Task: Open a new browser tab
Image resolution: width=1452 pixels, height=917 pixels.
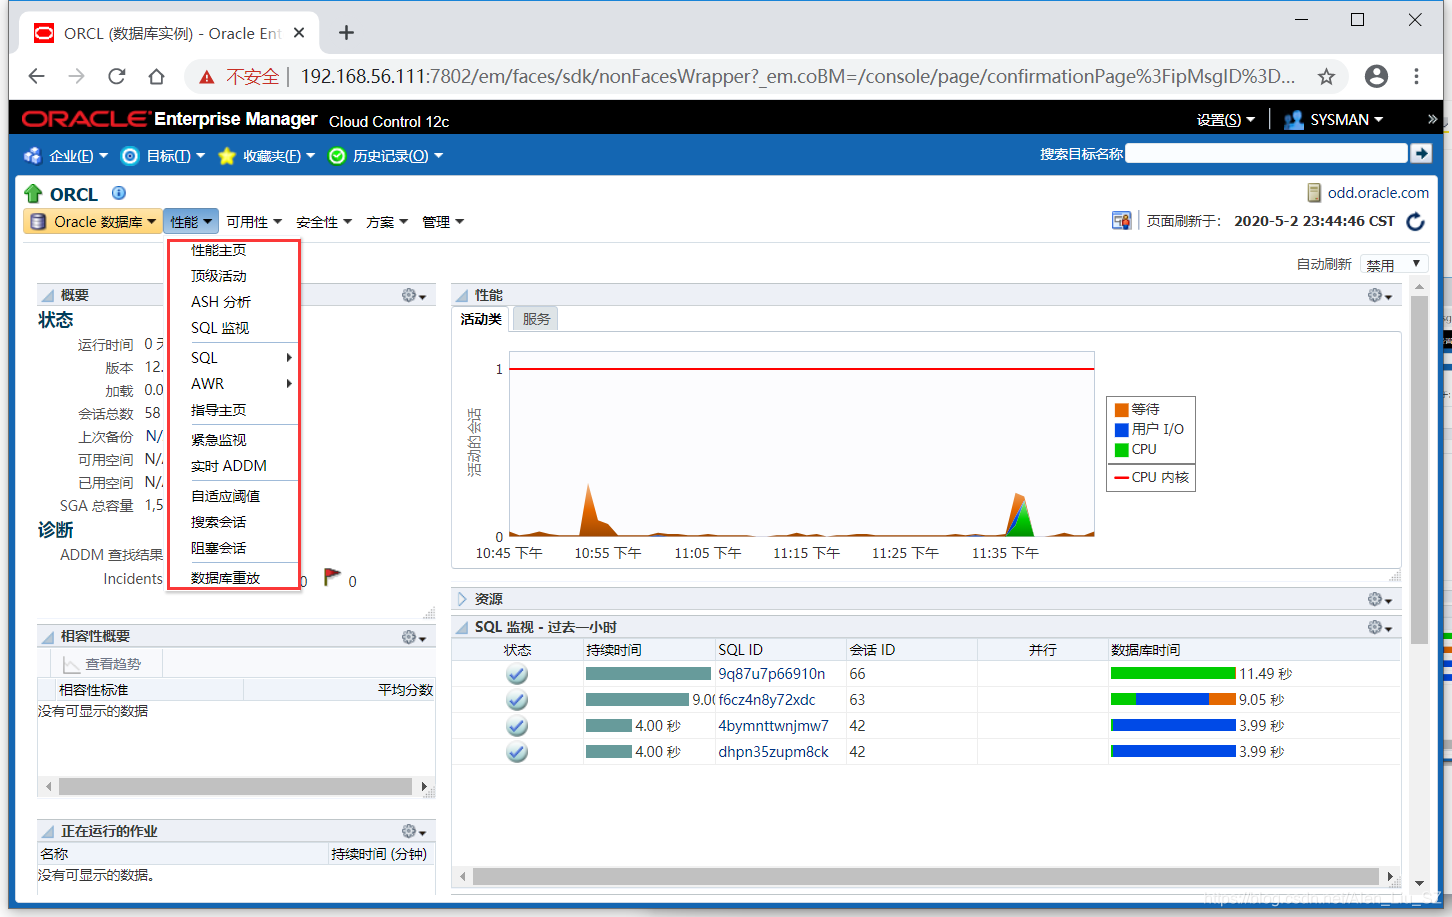Action: (346, 33)
